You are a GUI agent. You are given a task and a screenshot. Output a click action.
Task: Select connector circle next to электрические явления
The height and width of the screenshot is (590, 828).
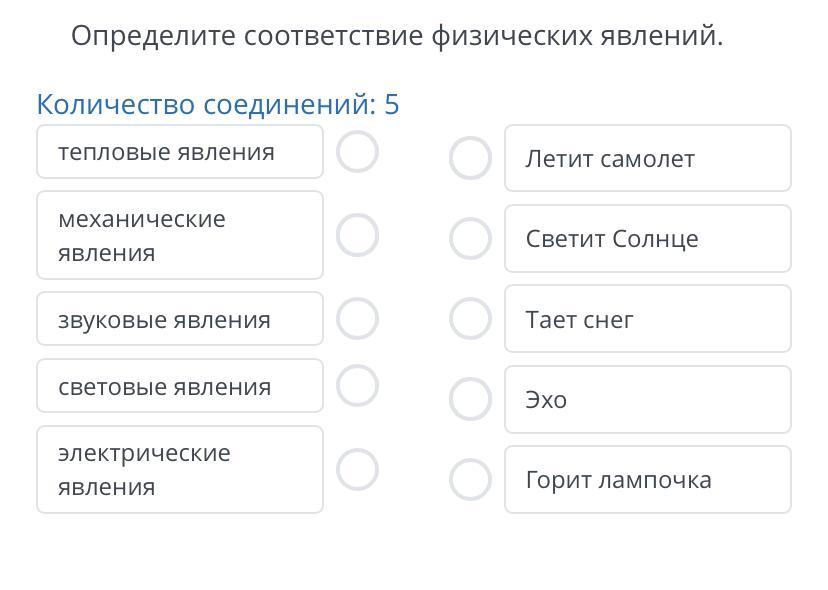point(358,469)
